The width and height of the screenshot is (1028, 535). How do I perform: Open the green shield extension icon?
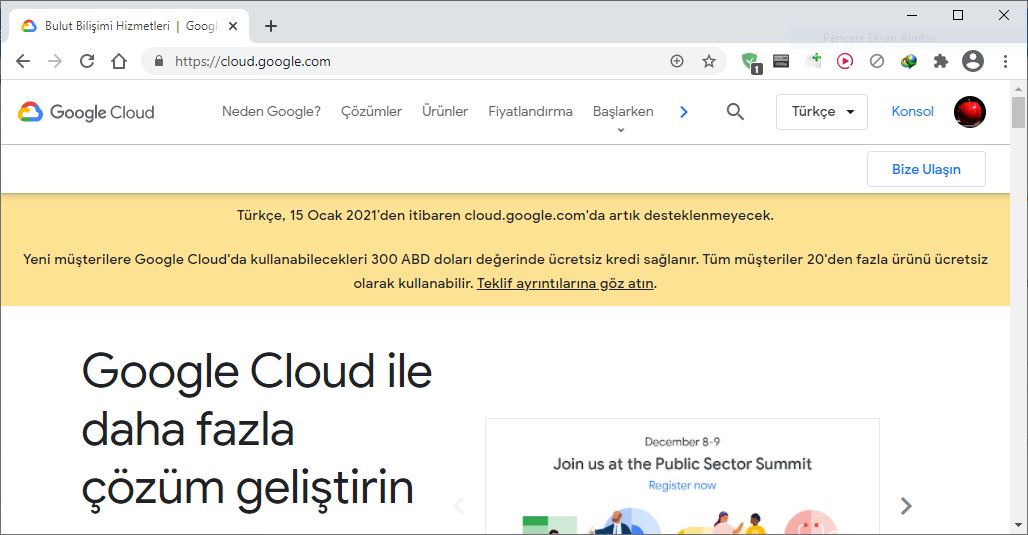coord(751,62)
